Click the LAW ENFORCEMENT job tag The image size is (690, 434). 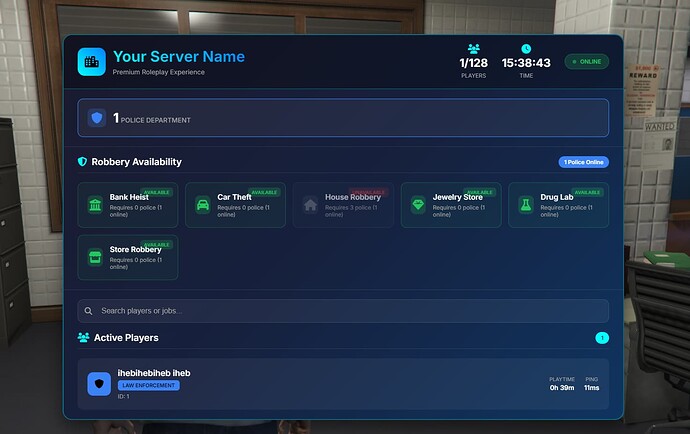point(148,385)
